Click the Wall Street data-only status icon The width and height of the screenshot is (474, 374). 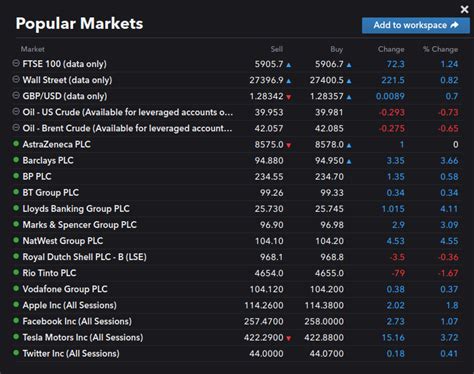(x=16, y=79)
